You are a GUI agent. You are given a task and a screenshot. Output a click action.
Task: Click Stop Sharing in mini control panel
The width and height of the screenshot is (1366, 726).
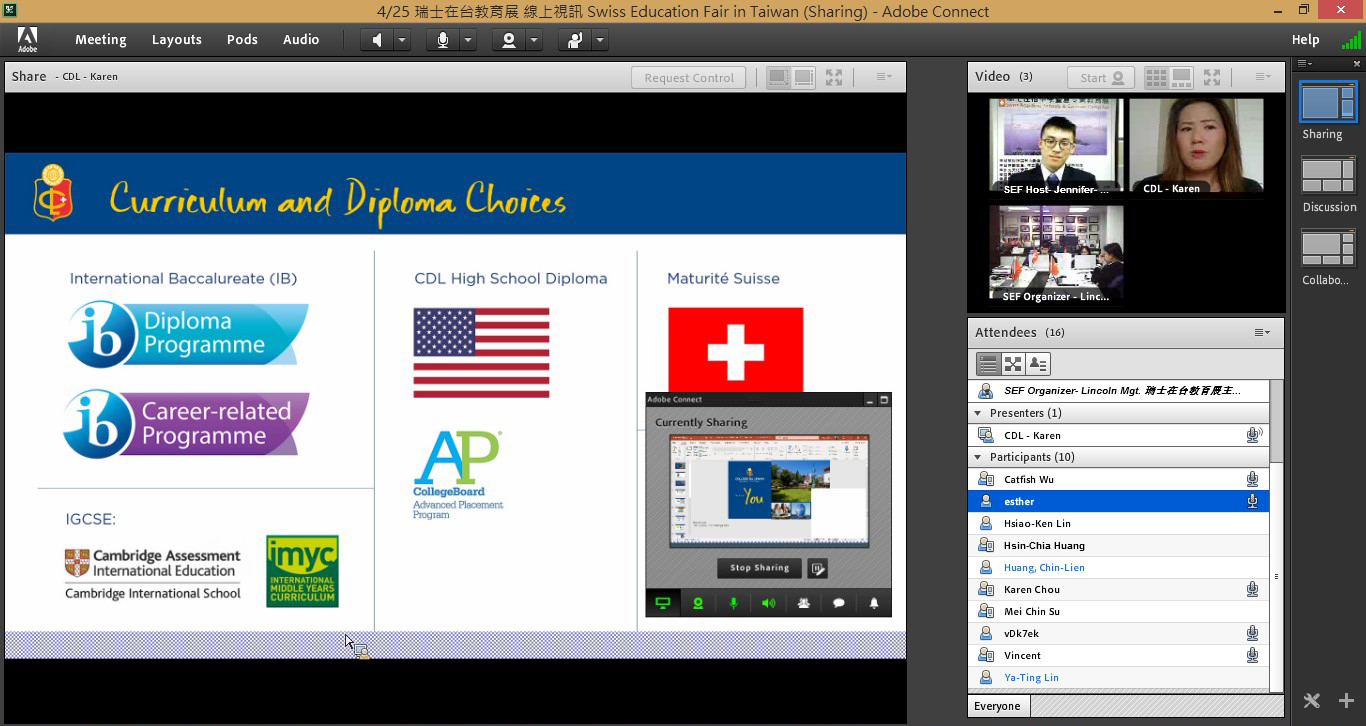tap(759, 568)
